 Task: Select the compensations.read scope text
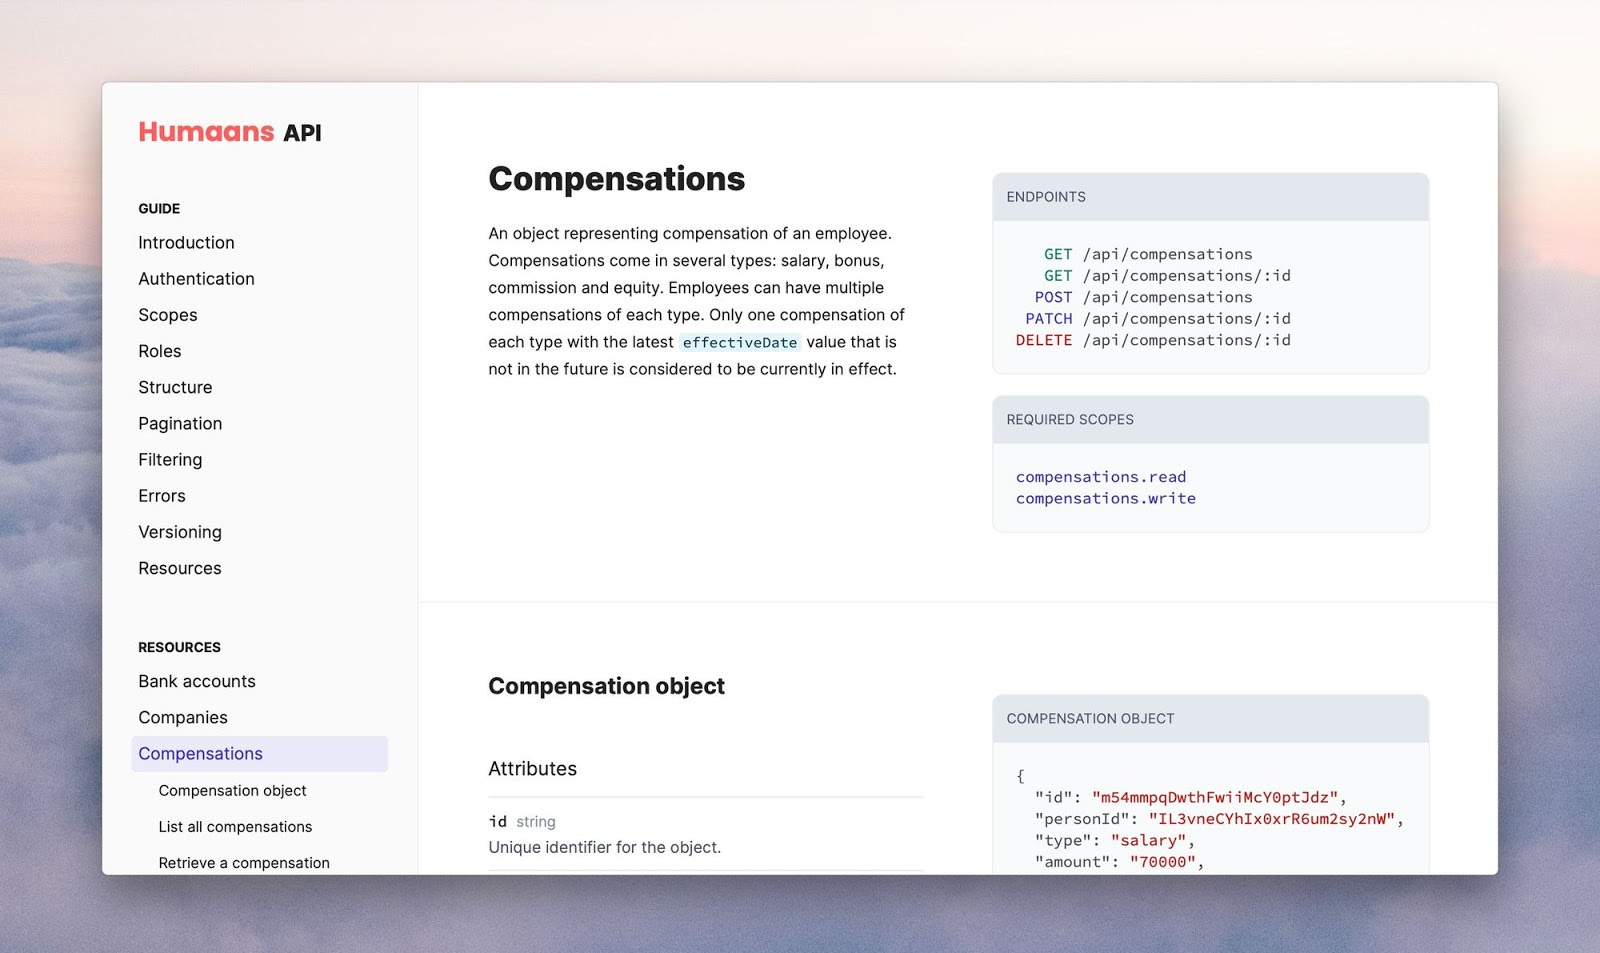(x=1100, y=477)
